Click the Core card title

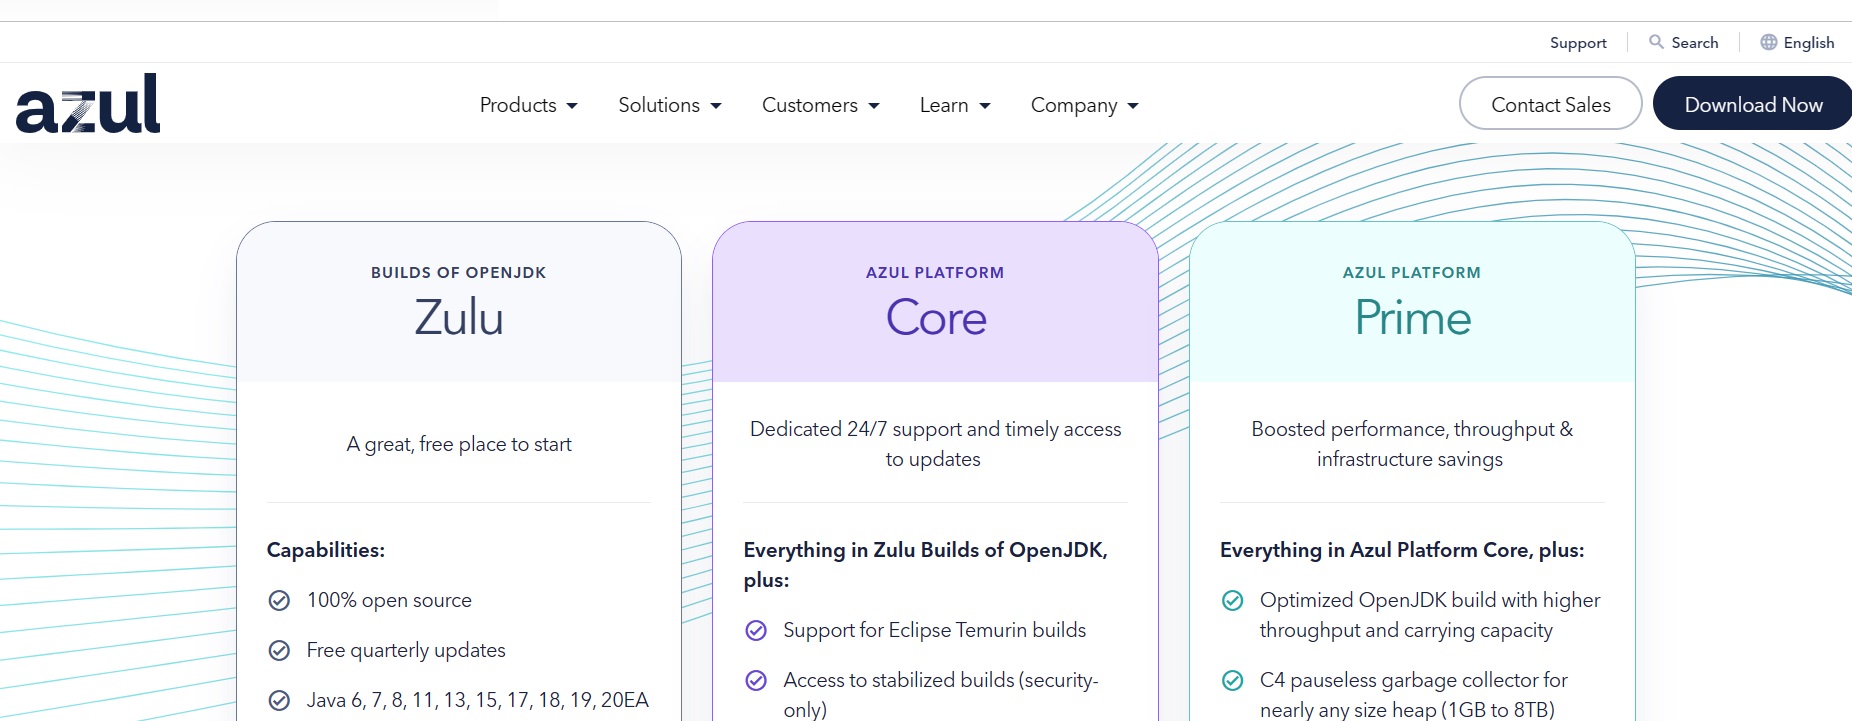(x=936, y=318)
